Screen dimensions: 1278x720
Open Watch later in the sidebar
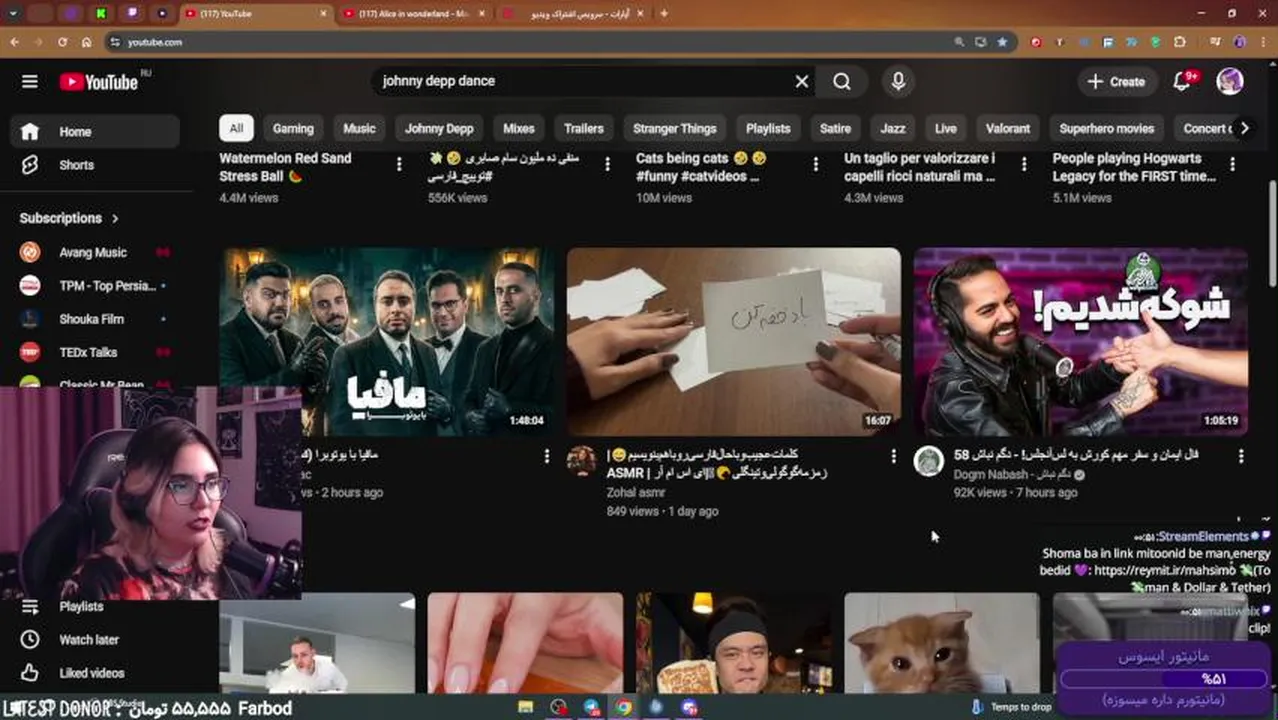[95, 639]
